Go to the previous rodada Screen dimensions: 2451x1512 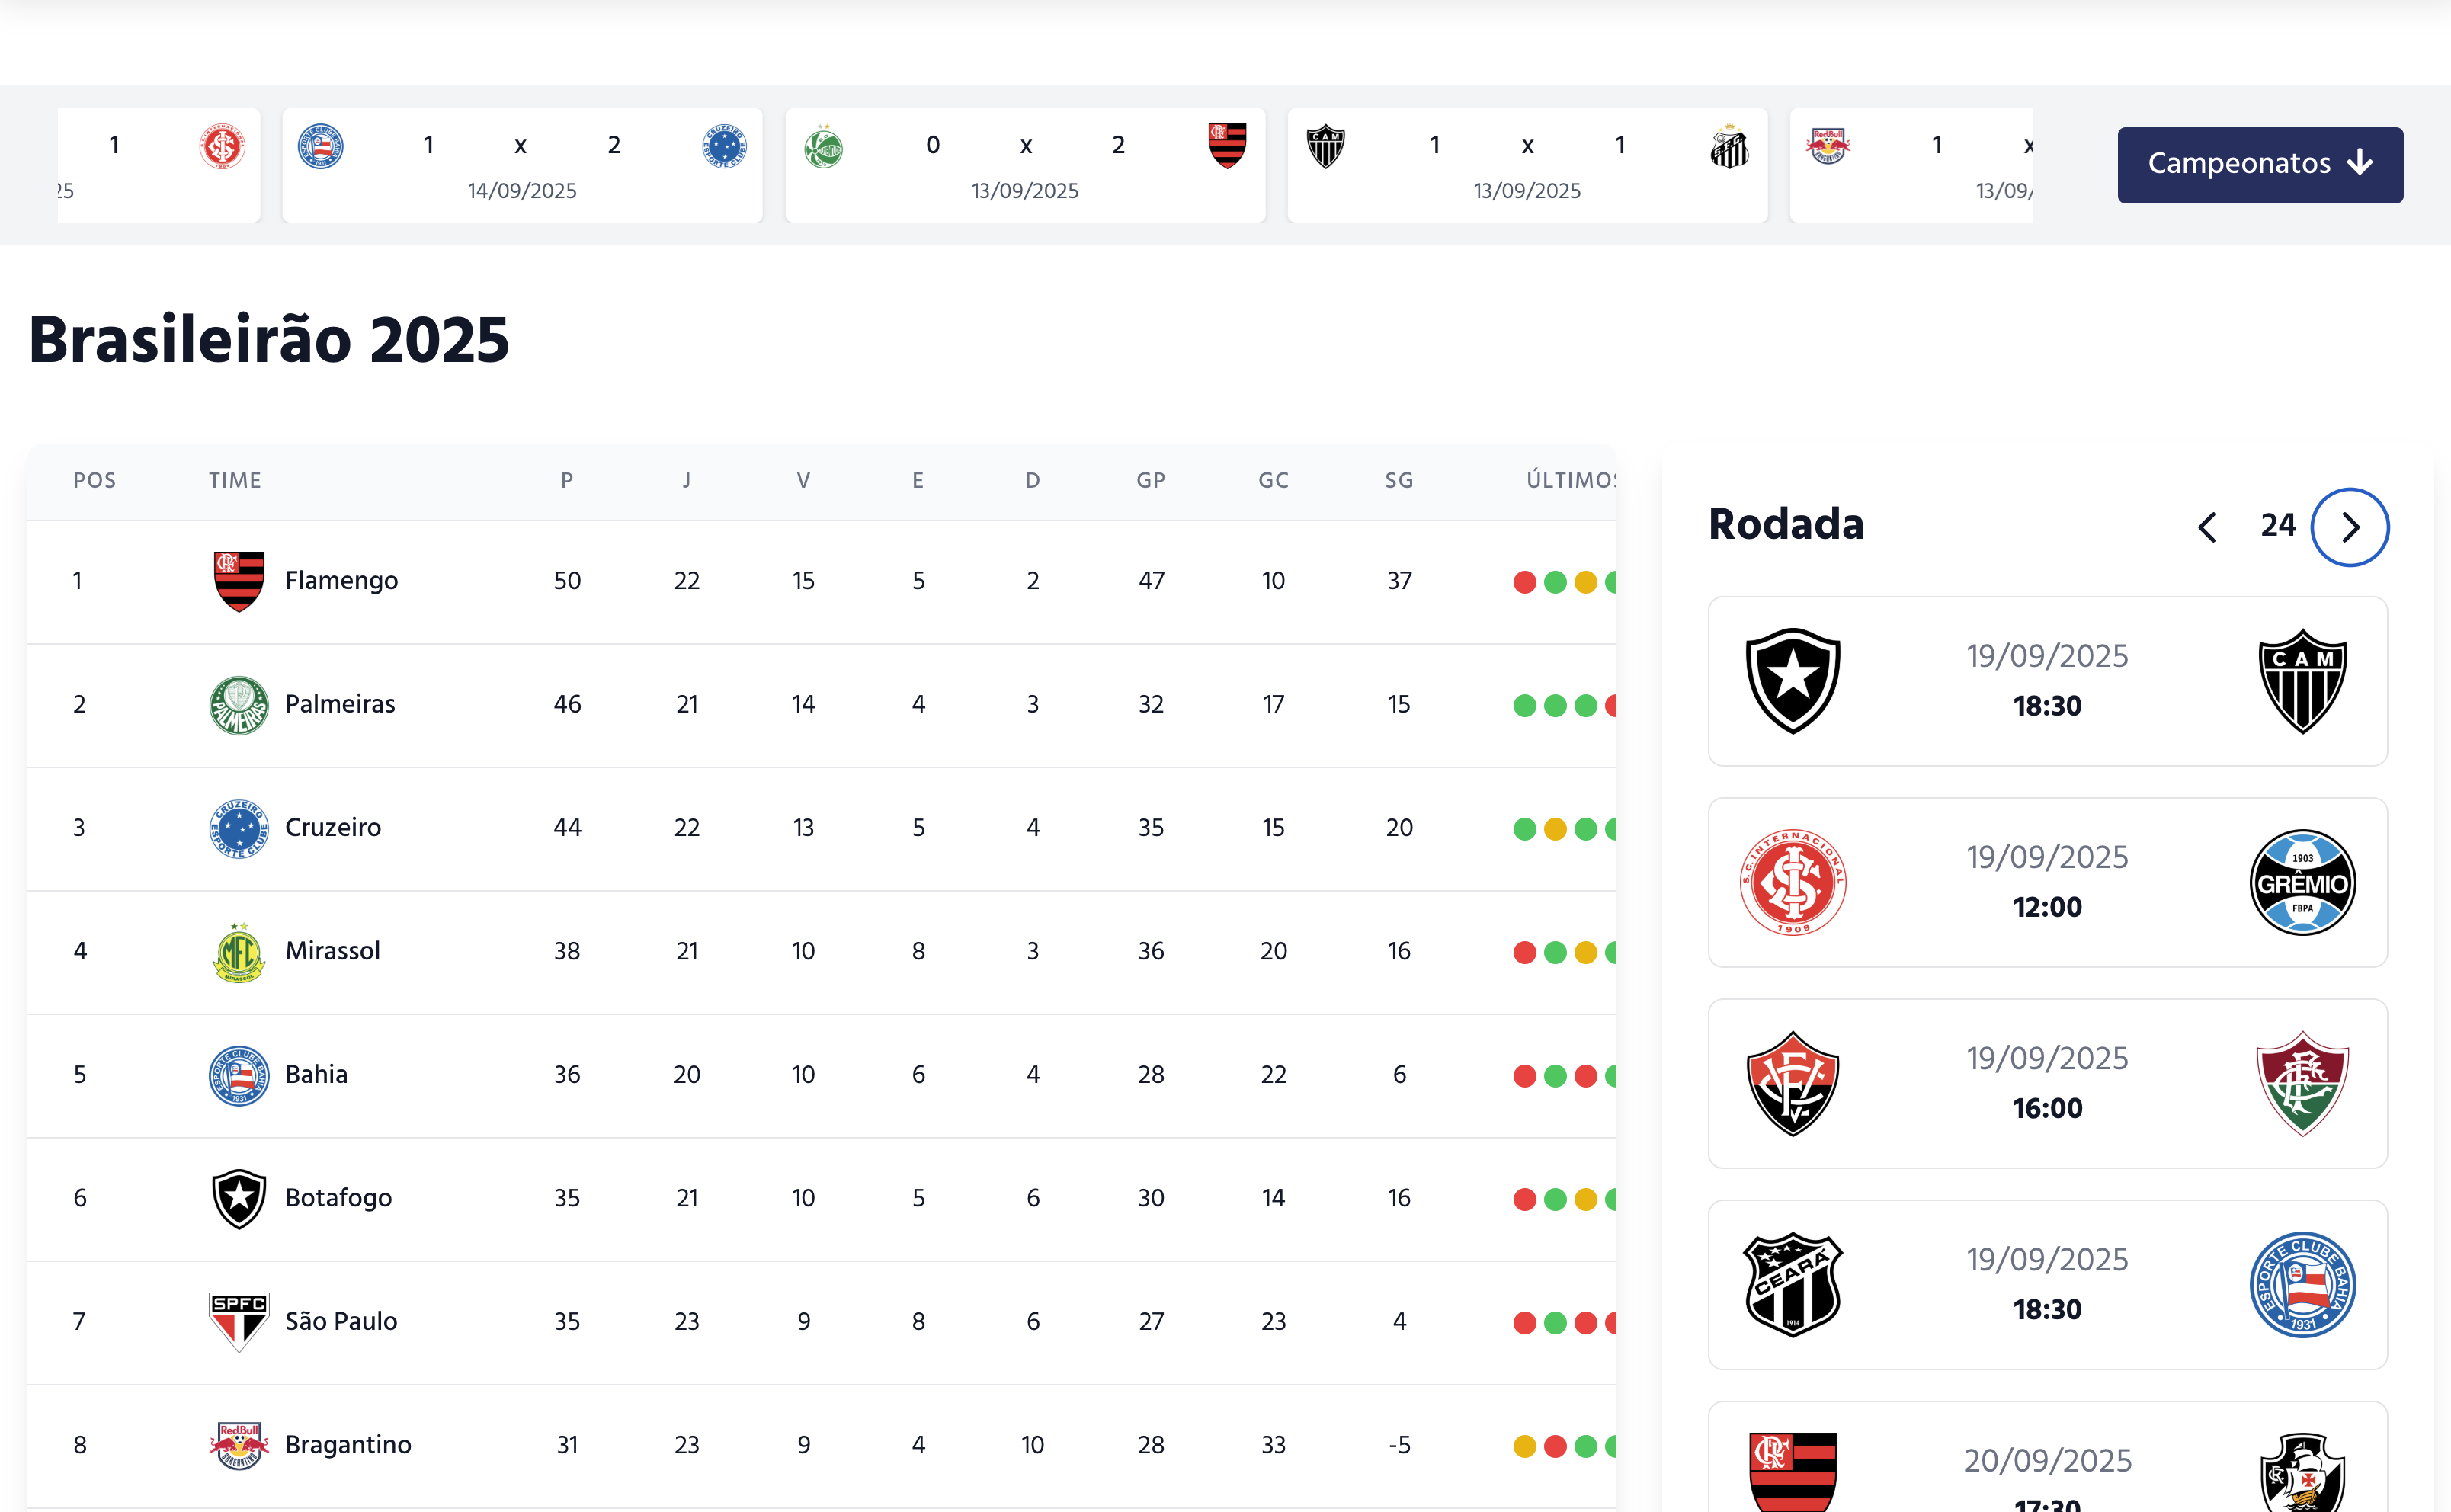coord(2207,527)
